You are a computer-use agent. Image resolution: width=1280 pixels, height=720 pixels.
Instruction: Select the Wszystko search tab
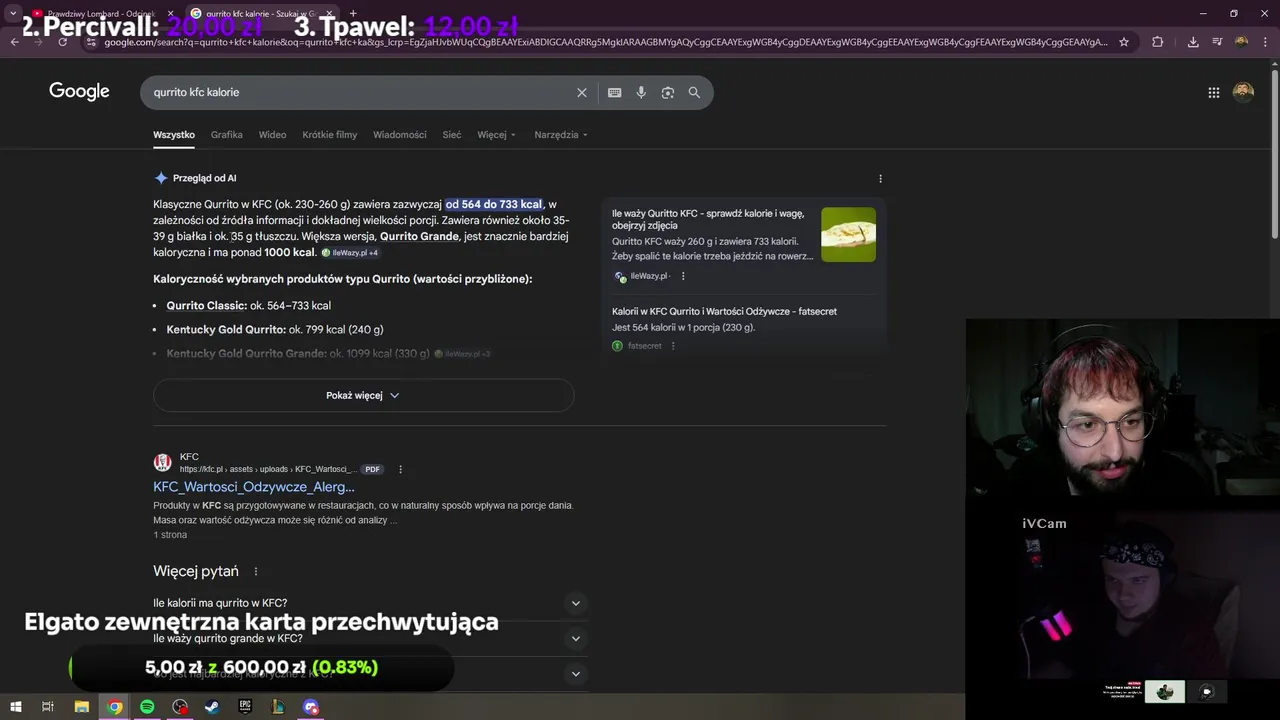coord(174,135)
